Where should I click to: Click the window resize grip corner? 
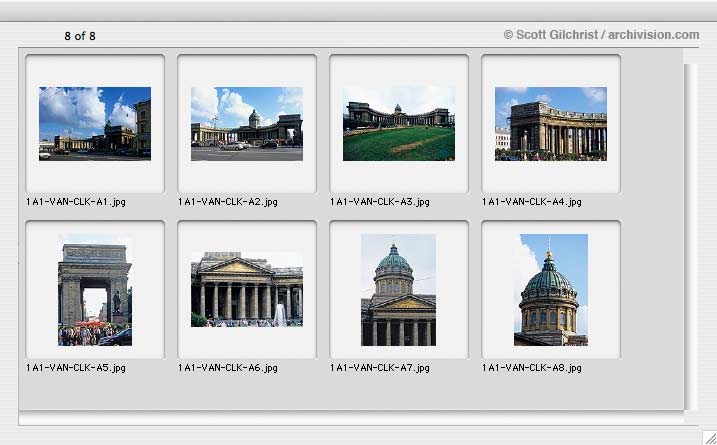(709, 437)
